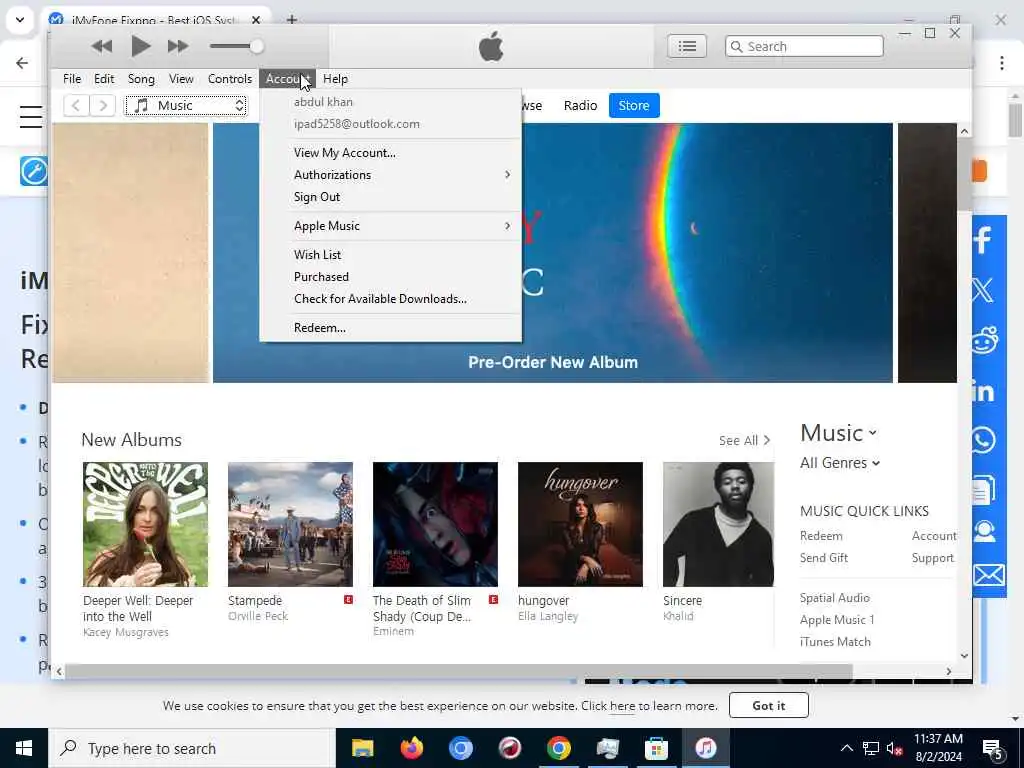Click the iTunes volume slider knob
The width and height of the screenshot is (1024, 768).
click(257, 46)
